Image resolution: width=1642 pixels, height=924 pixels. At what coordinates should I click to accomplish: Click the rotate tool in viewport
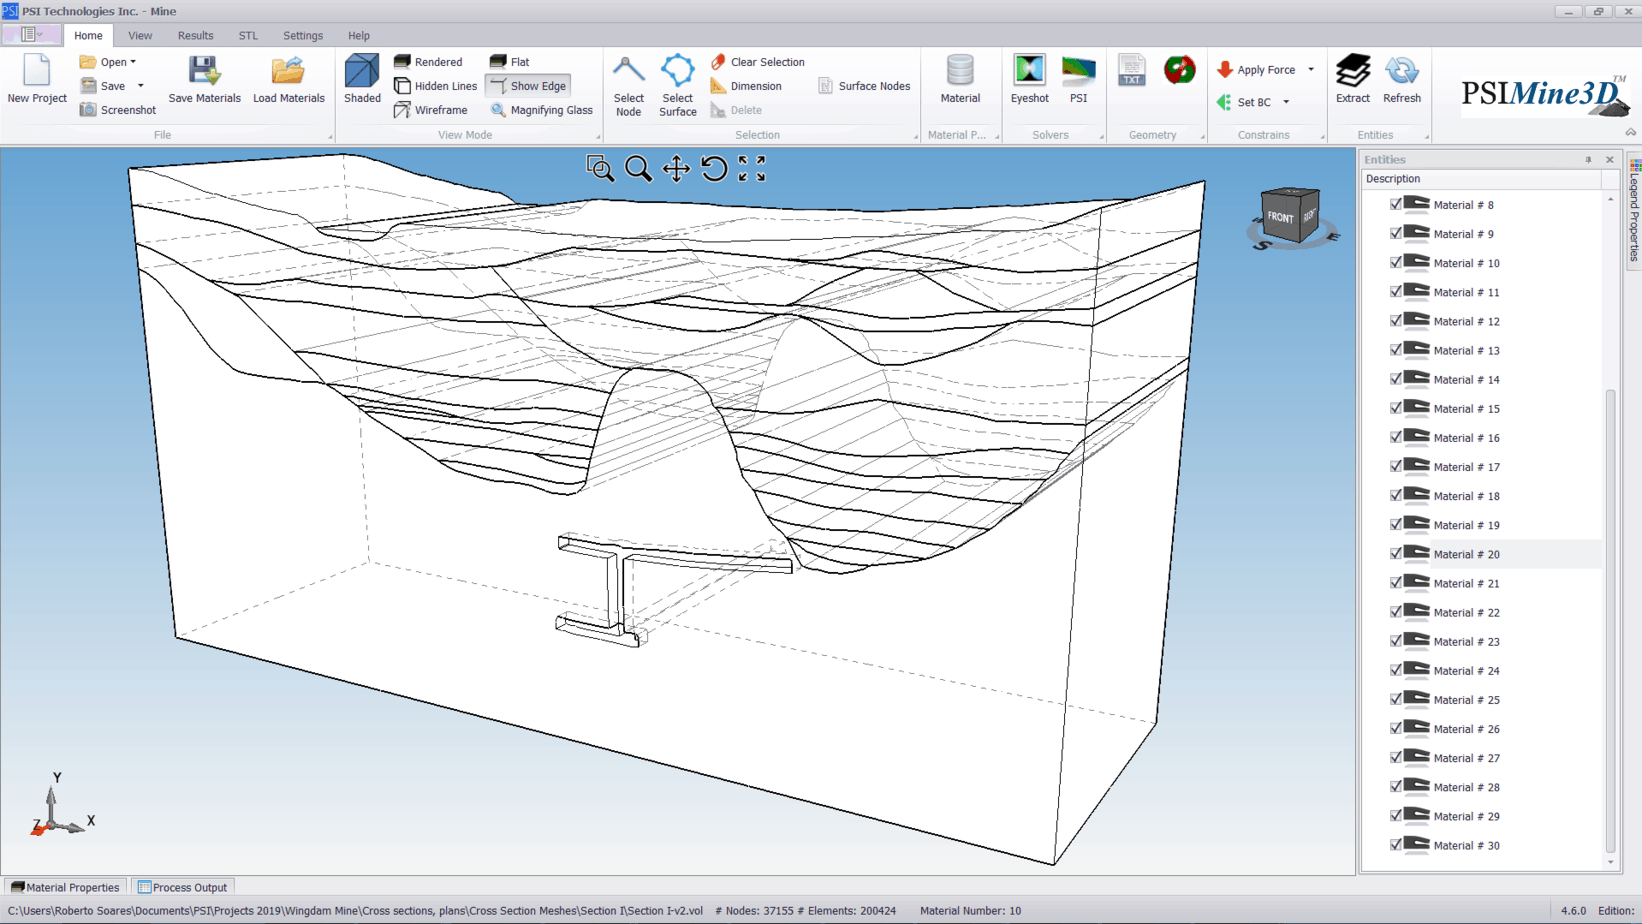pyautogui.click(x=714, y=169)
